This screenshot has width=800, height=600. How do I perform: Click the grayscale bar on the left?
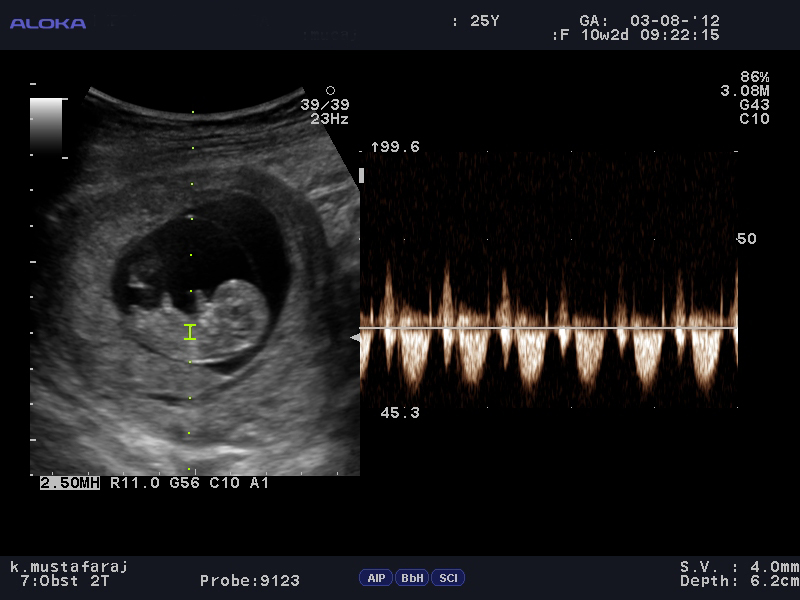point(46,126)
